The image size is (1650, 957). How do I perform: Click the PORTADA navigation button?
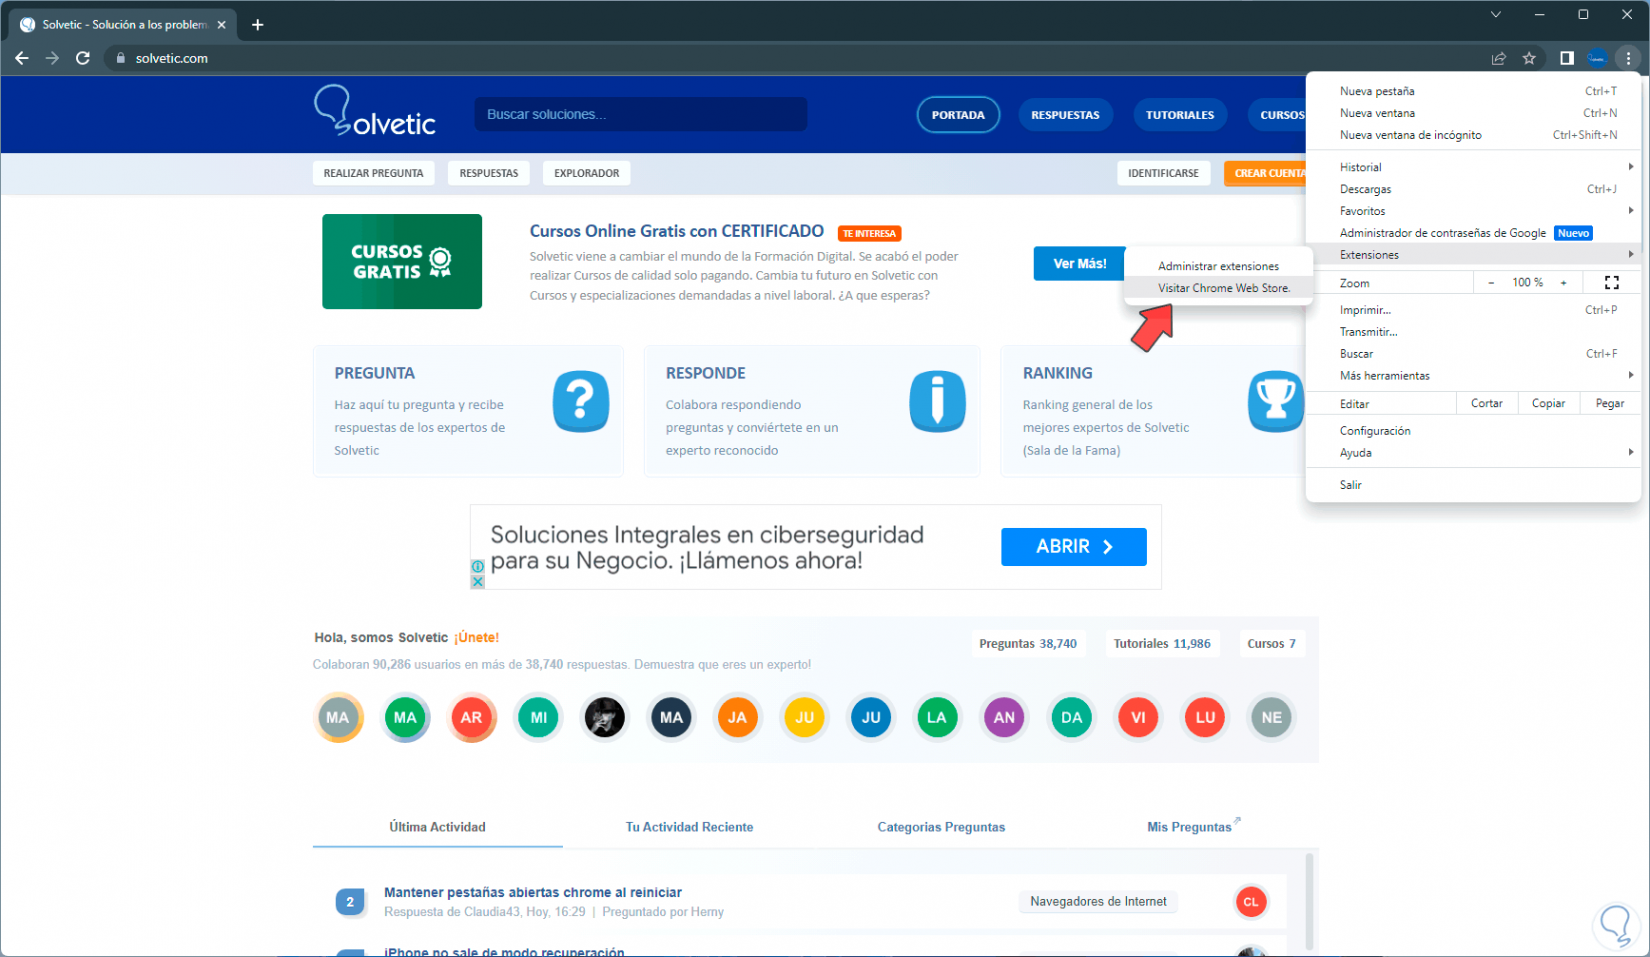click(x=958, y=115)
